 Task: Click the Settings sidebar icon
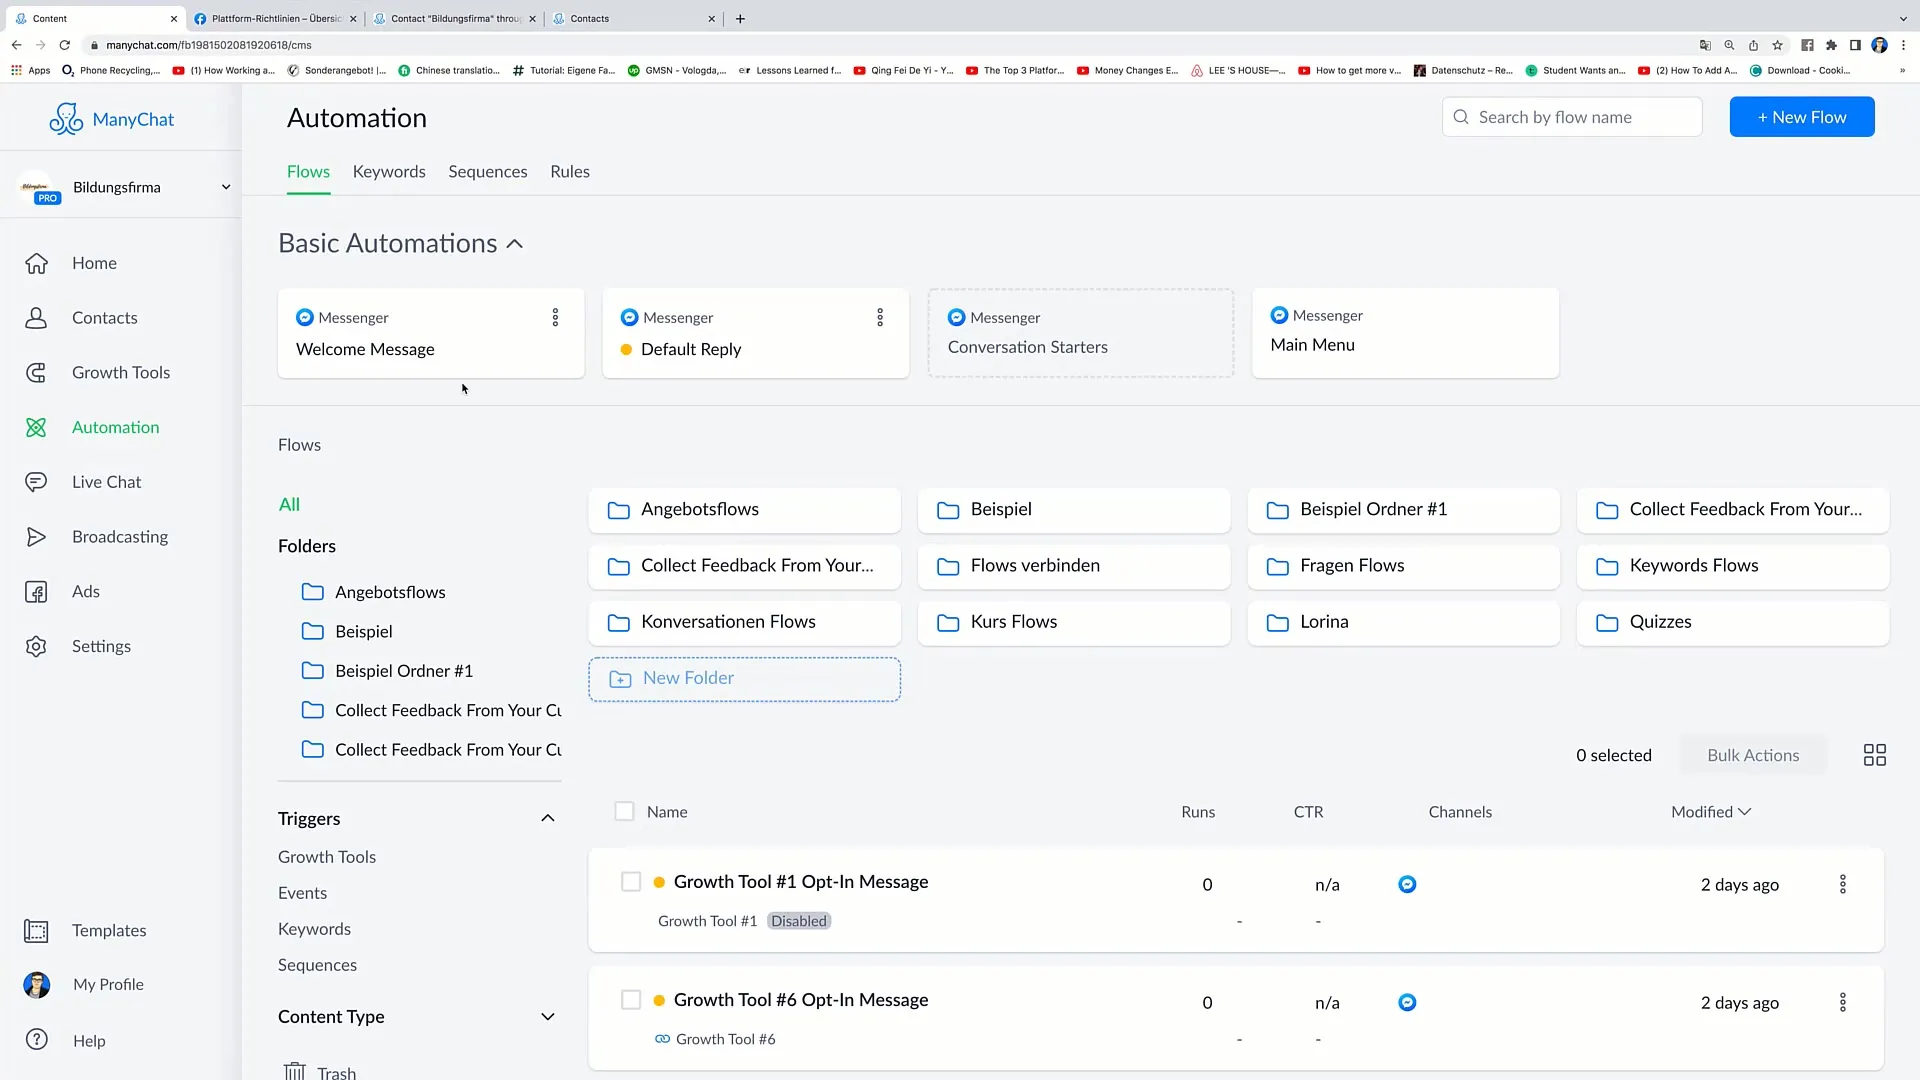(x=36, y=646)
